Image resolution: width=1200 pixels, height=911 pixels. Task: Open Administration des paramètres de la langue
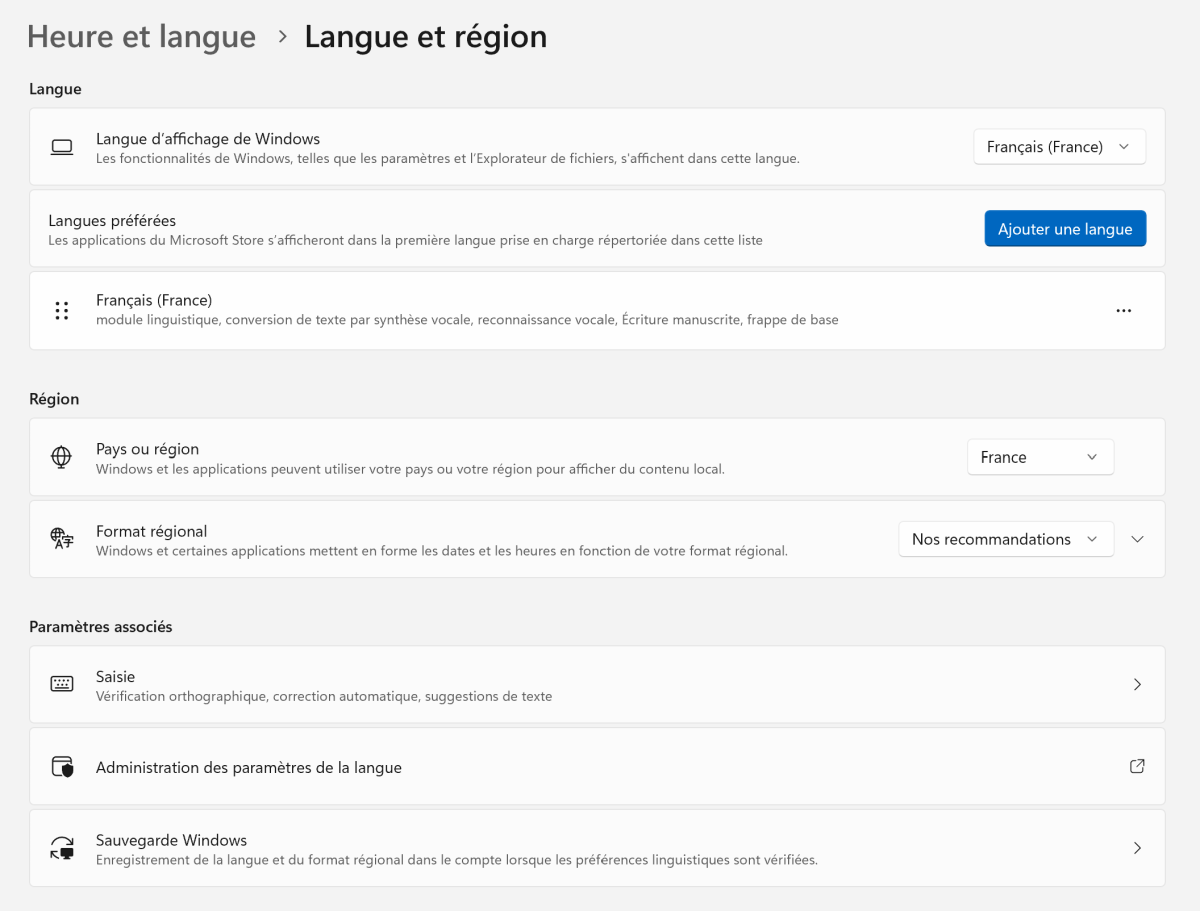[x=249, y=768]
